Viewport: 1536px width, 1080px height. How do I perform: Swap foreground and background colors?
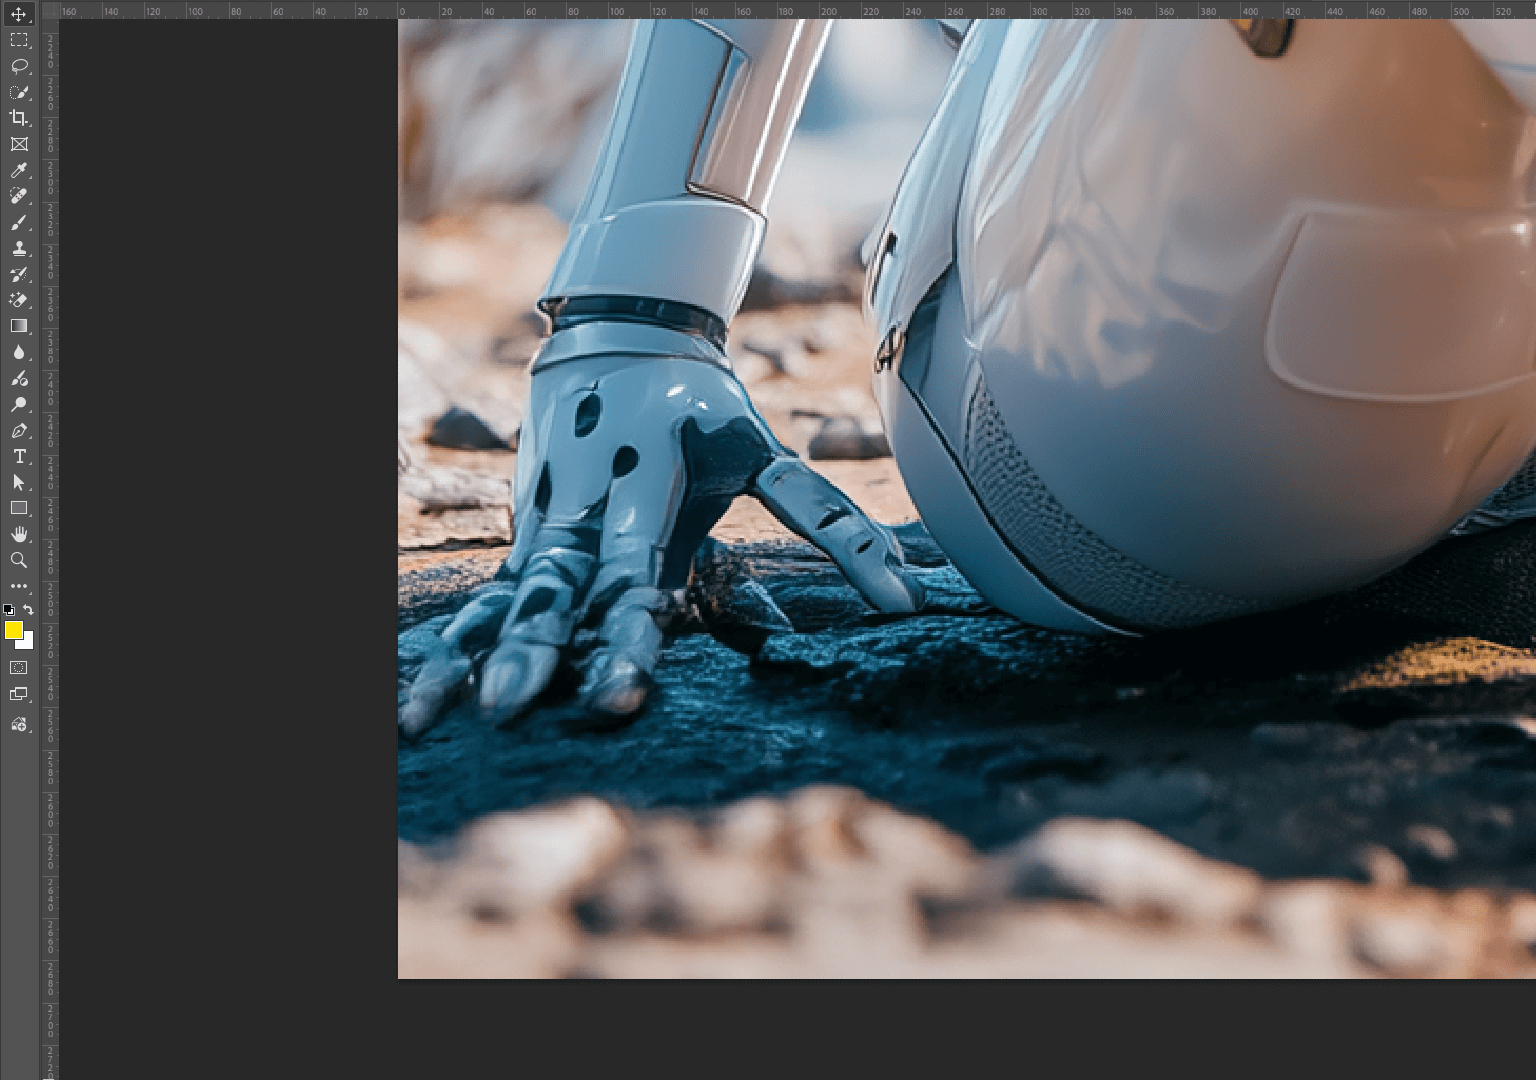coord(27,609)
